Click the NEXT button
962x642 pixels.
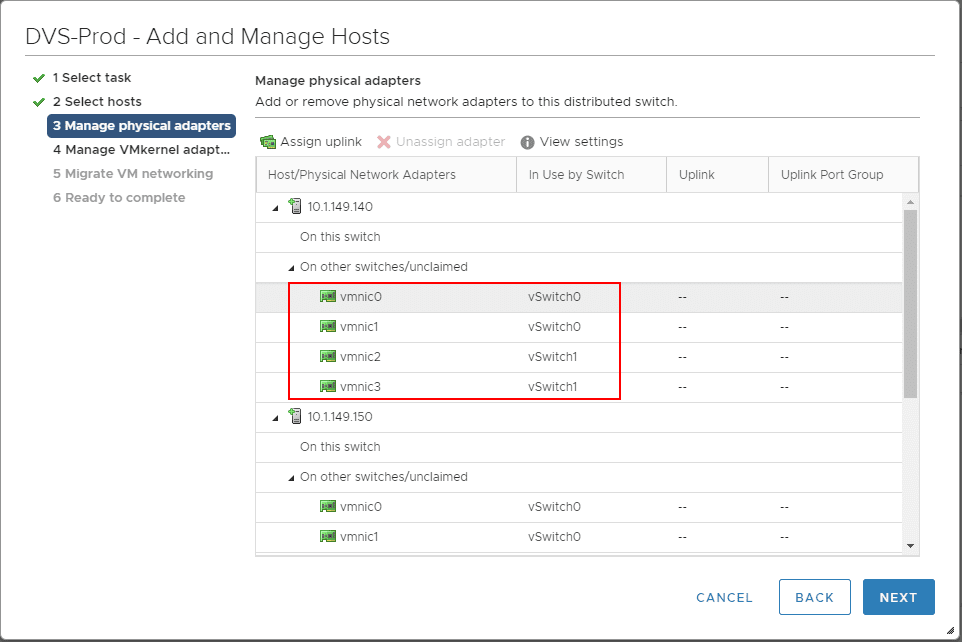(898, 597)
